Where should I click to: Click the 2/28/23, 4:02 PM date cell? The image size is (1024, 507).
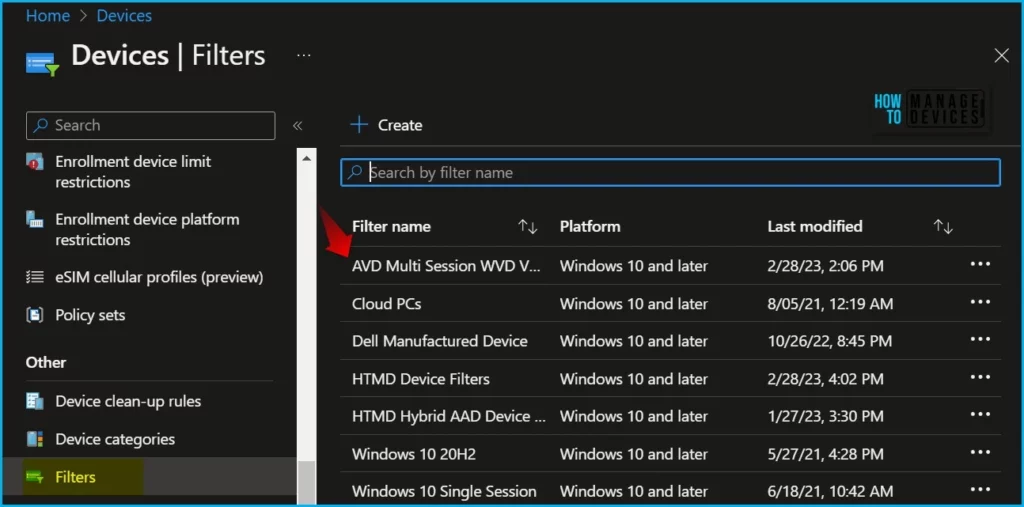pos(825,379)
